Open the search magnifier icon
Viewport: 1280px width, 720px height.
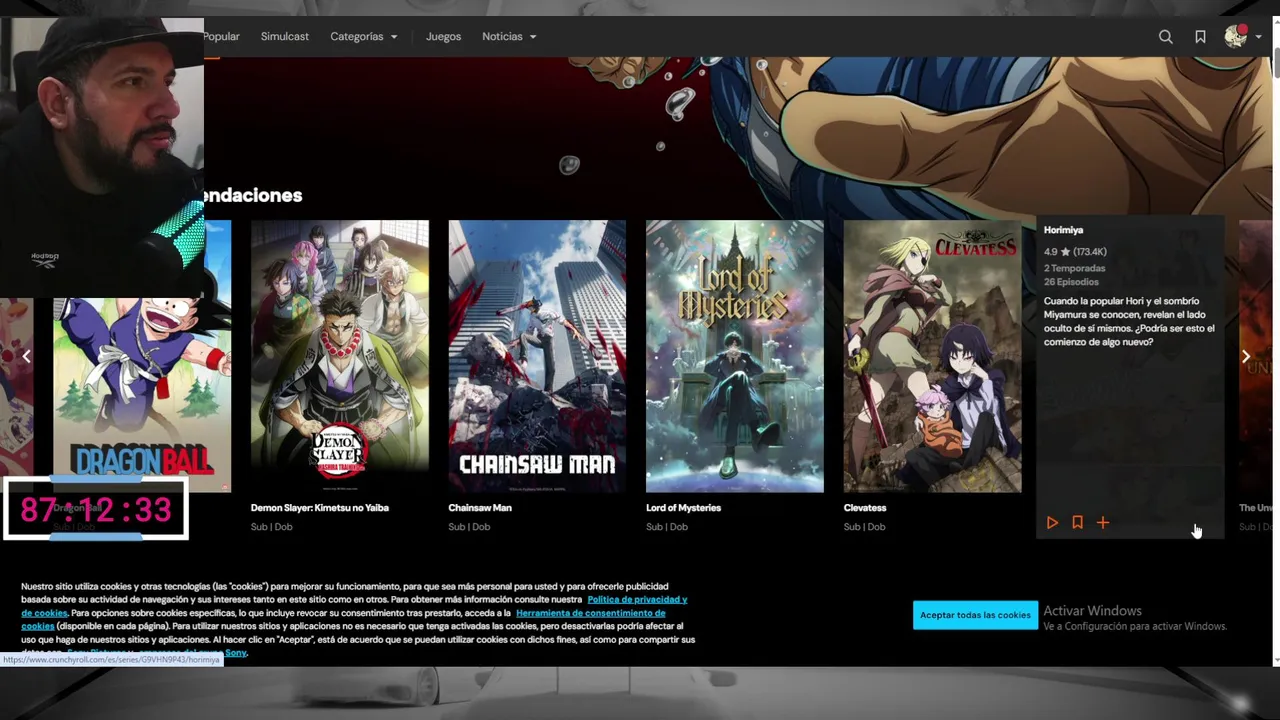click(x=1165, y=36)
